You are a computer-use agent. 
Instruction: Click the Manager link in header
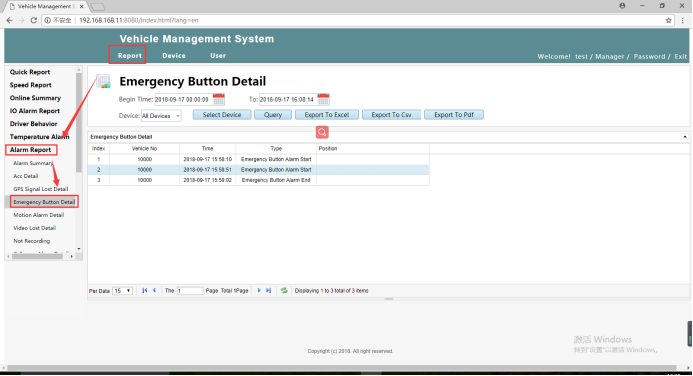coord(609,57)
